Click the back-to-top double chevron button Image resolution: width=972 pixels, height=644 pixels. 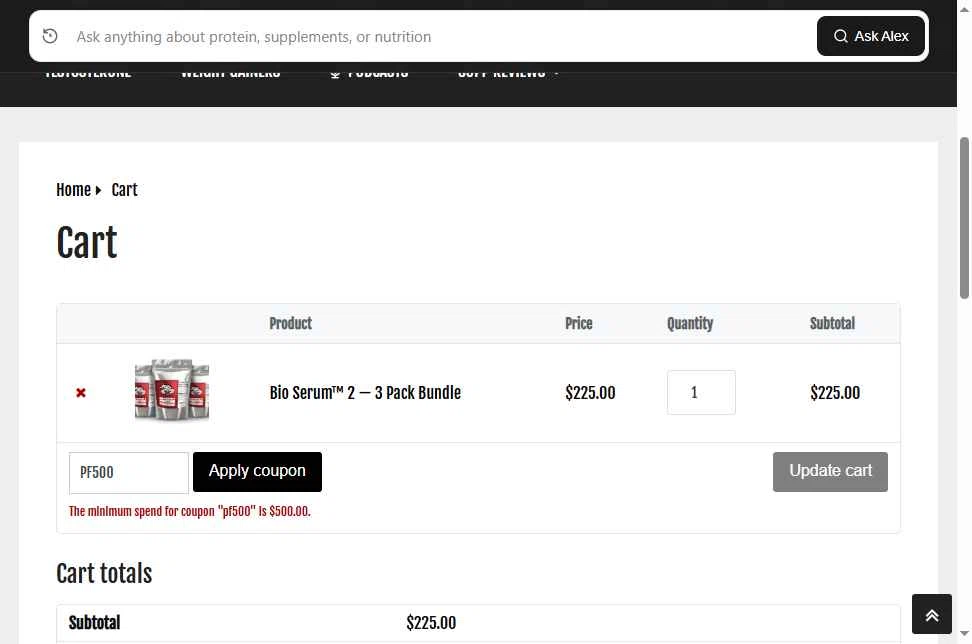[x=932, y=614]
